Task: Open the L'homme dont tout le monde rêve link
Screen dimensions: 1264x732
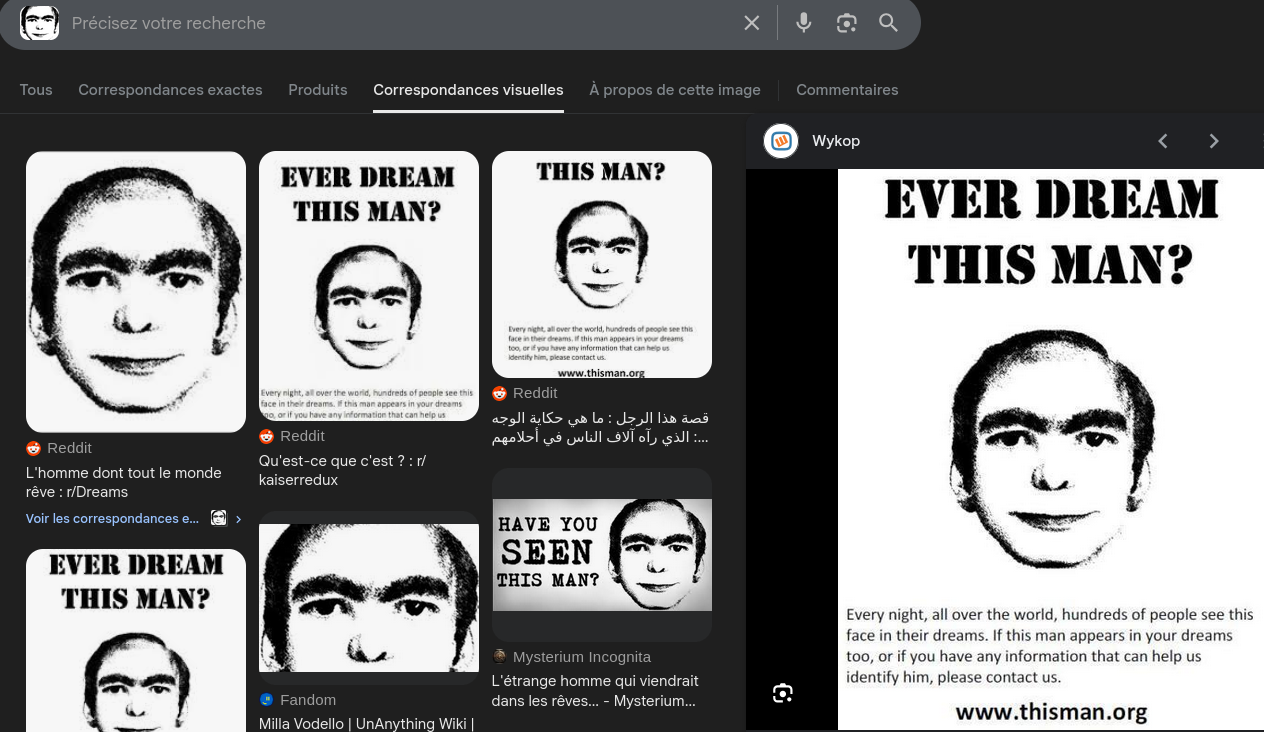Action: 123,482
